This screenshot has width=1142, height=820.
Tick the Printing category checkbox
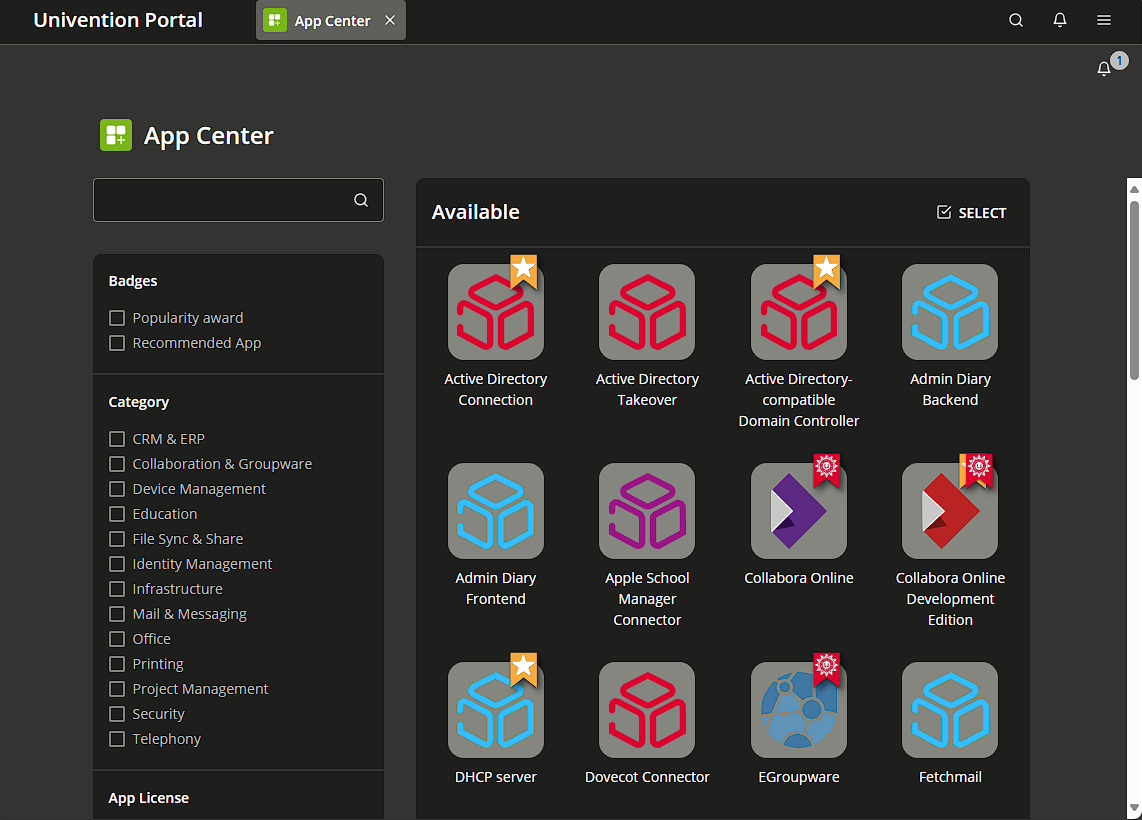[x=117, y=664]
